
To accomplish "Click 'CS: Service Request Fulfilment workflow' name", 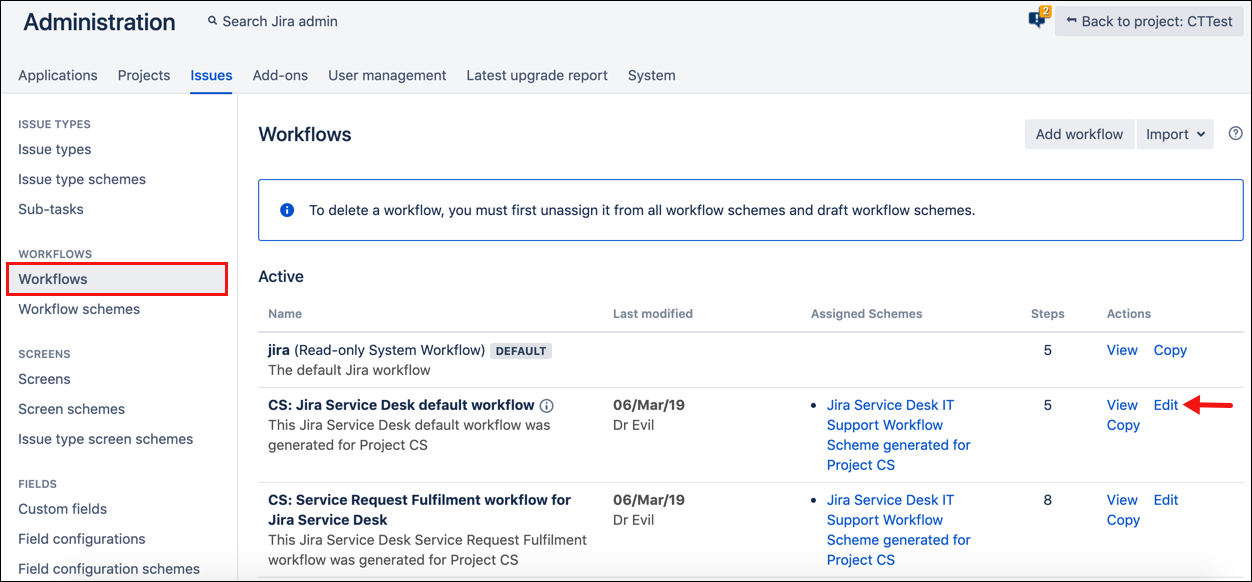I will coord(419,510).
